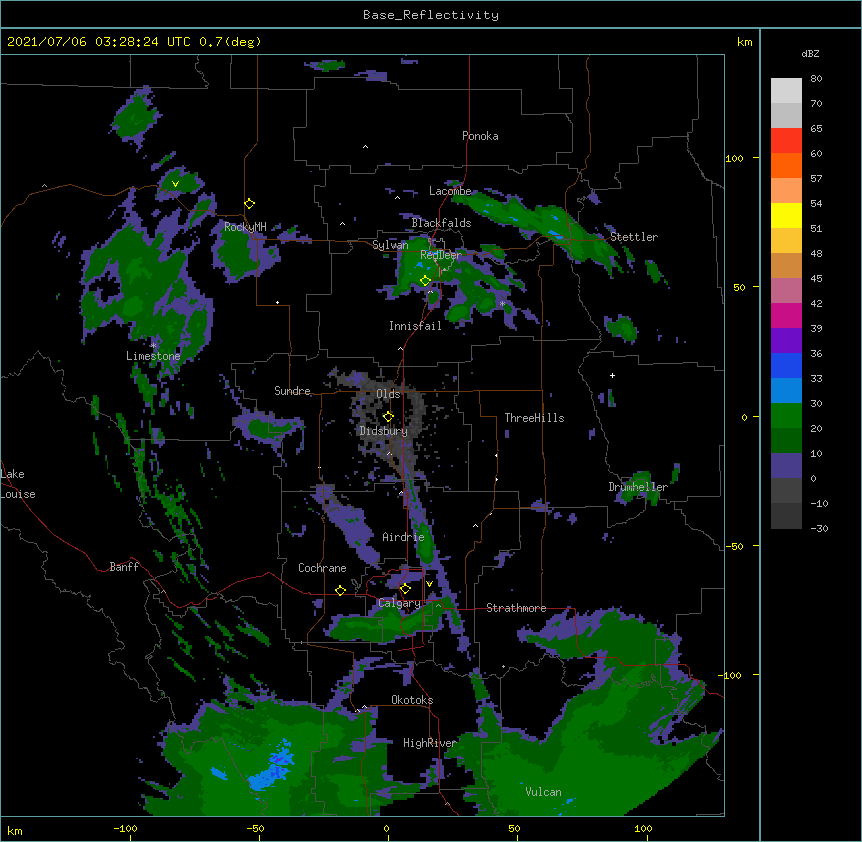Screen dimensions: 862x842
Task: Click the -30 value in dBZ legend
Action: click(819, 529)
